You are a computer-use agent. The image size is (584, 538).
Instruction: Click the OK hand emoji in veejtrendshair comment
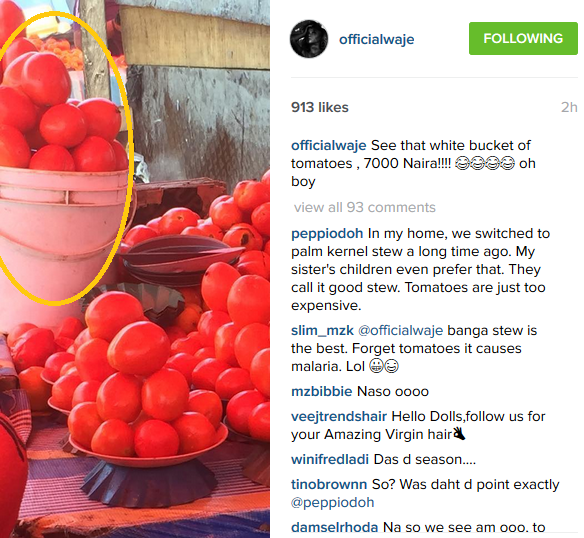[459, 434]
